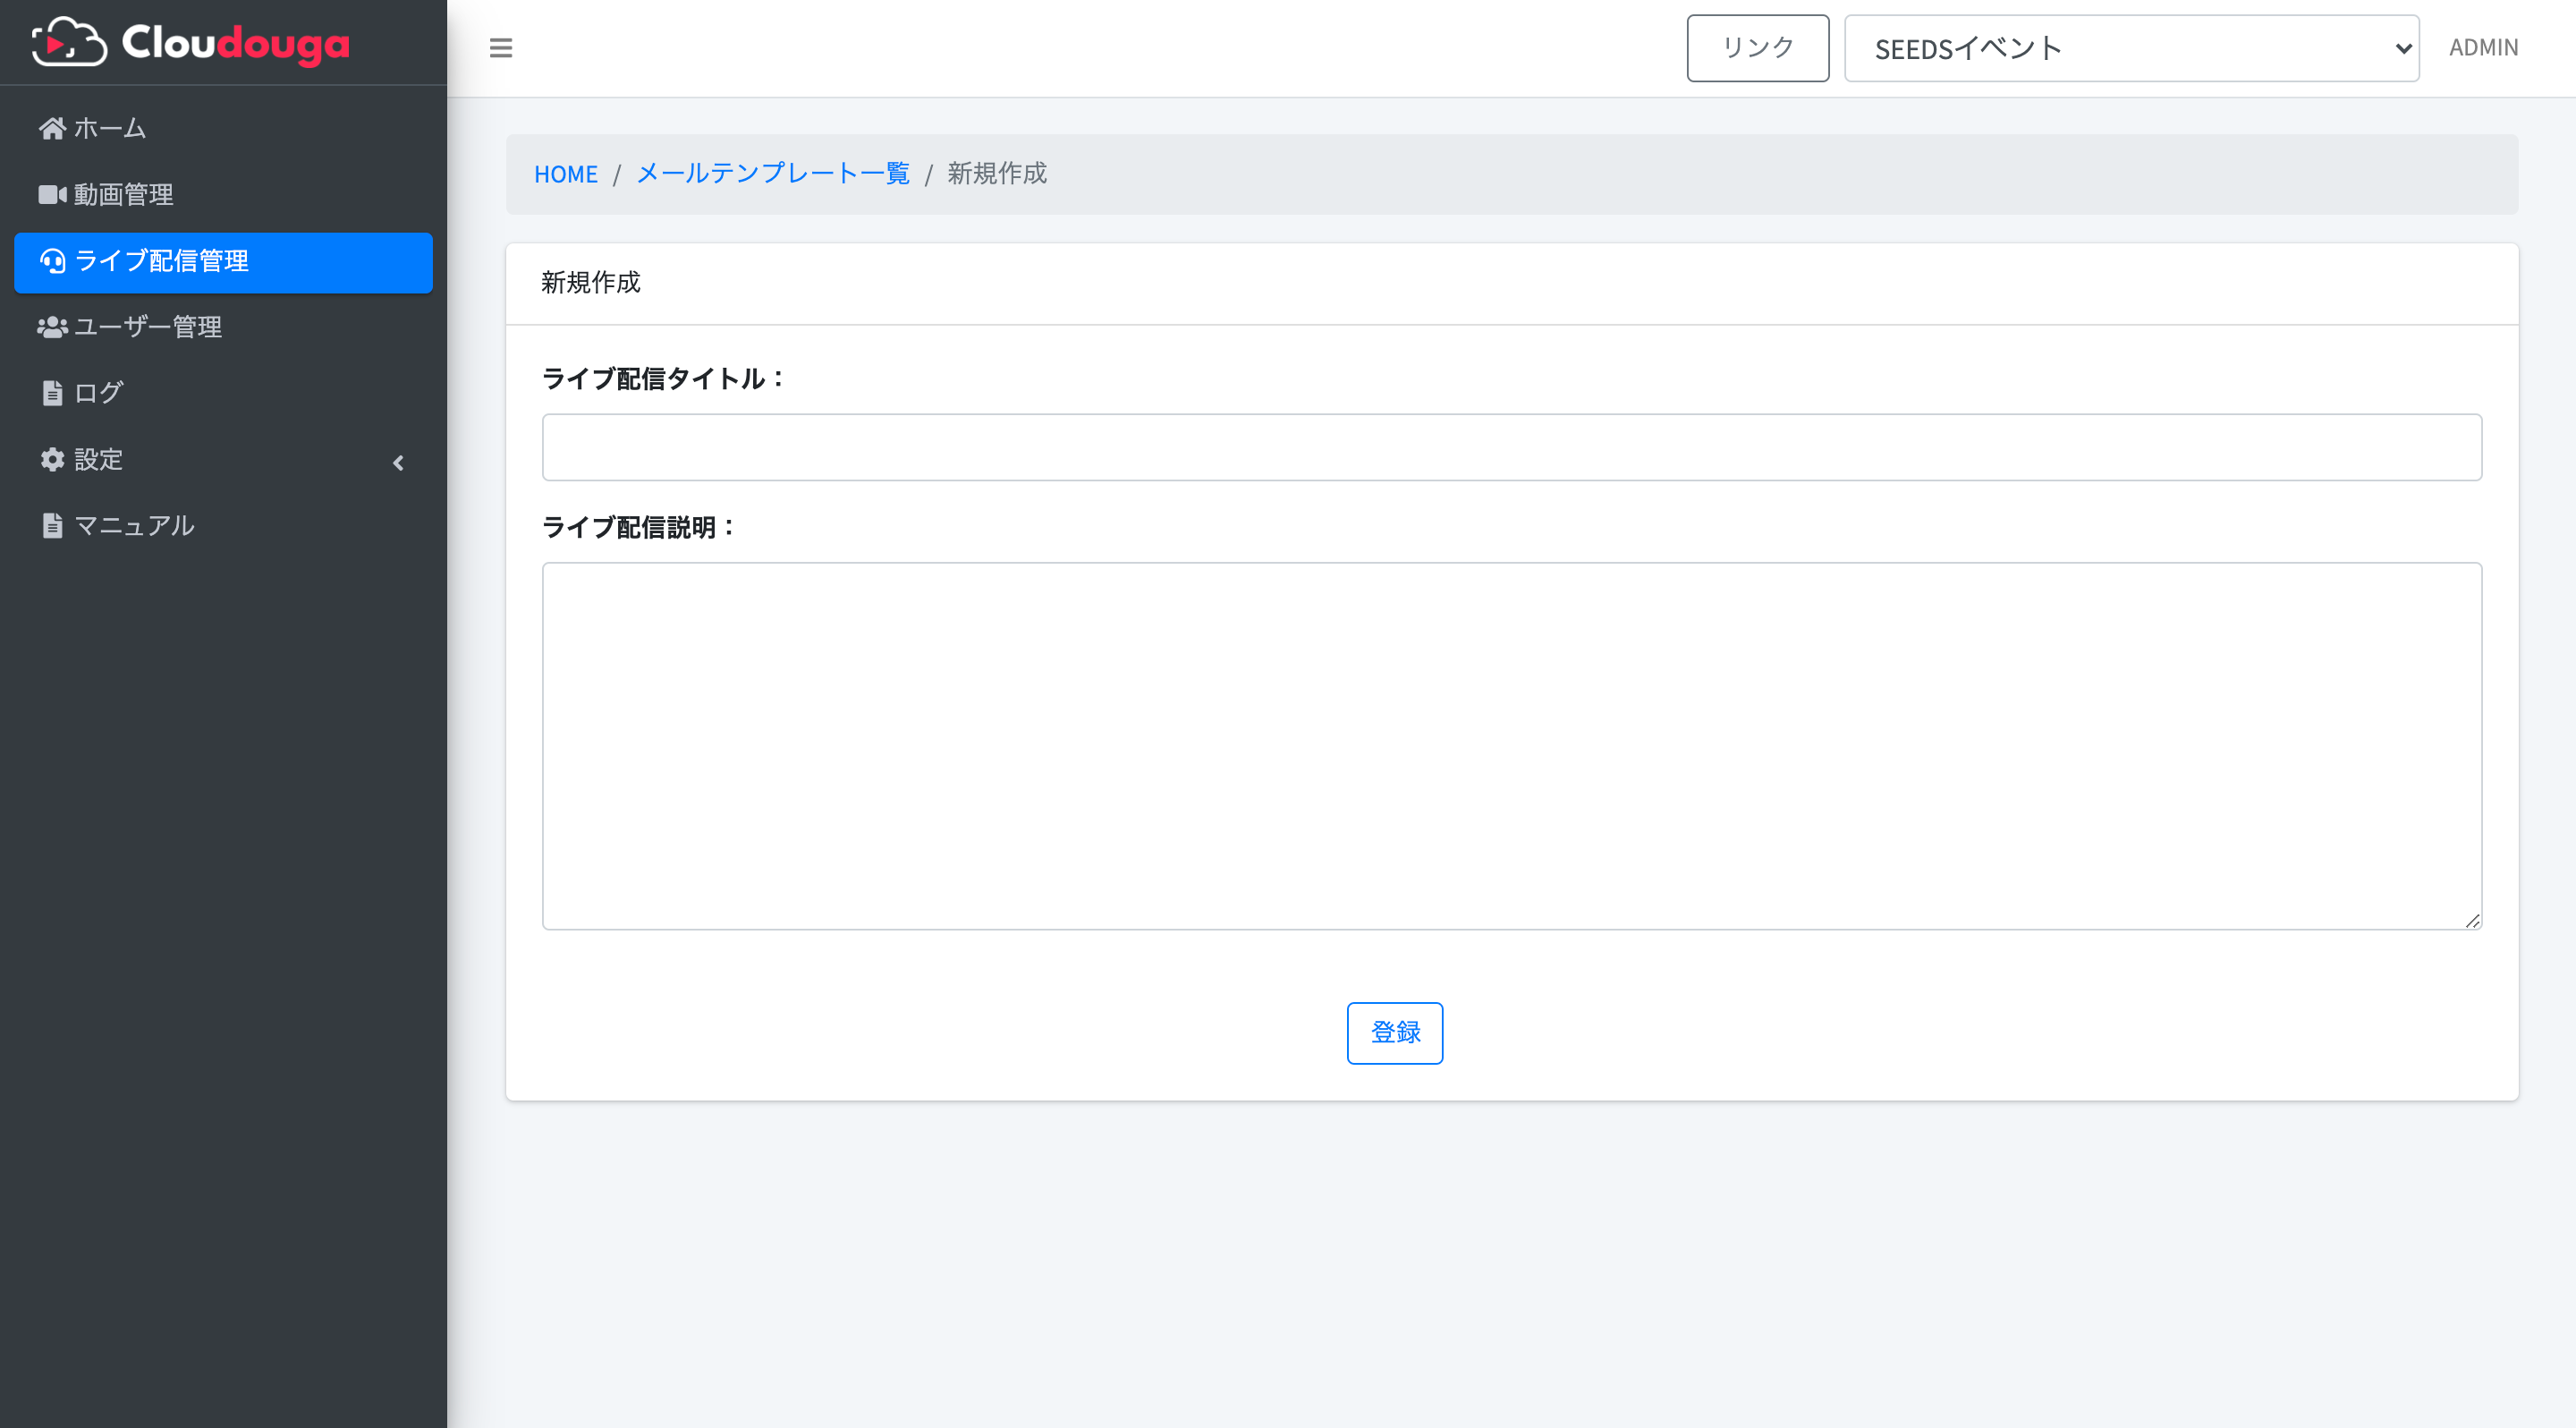This screenshot has width=2576, height=1428.
Task: Open the 動画管理 menu item
Action: pyautogui.click(x=223, y=194)
